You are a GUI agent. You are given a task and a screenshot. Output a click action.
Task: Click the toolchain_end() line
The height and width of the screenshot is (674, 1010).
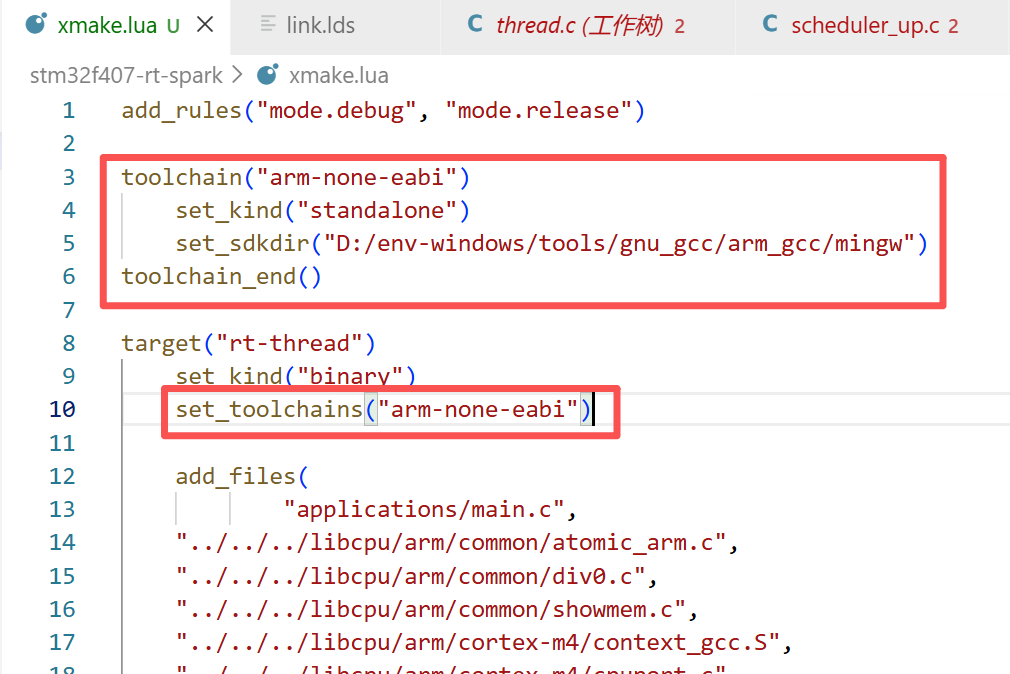(x=222, y=277)
